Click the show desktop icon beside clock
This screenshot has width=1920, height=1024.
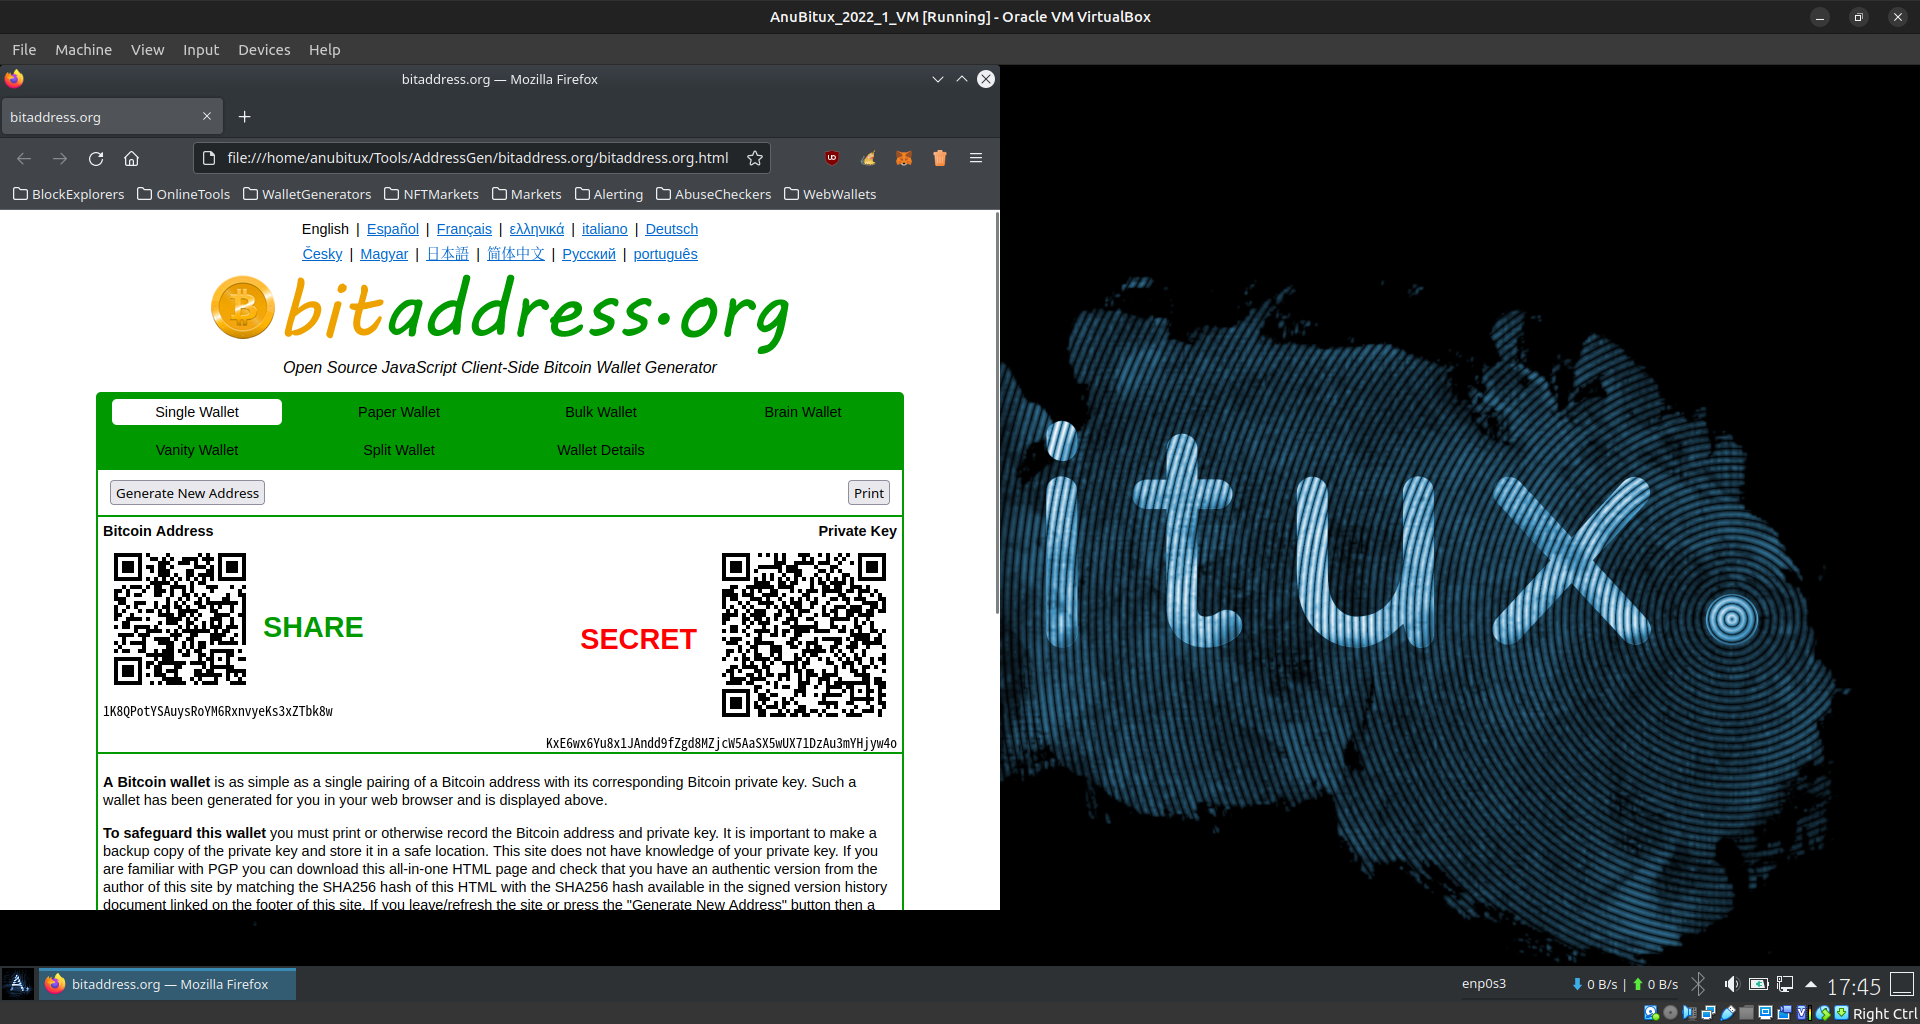1902,984
